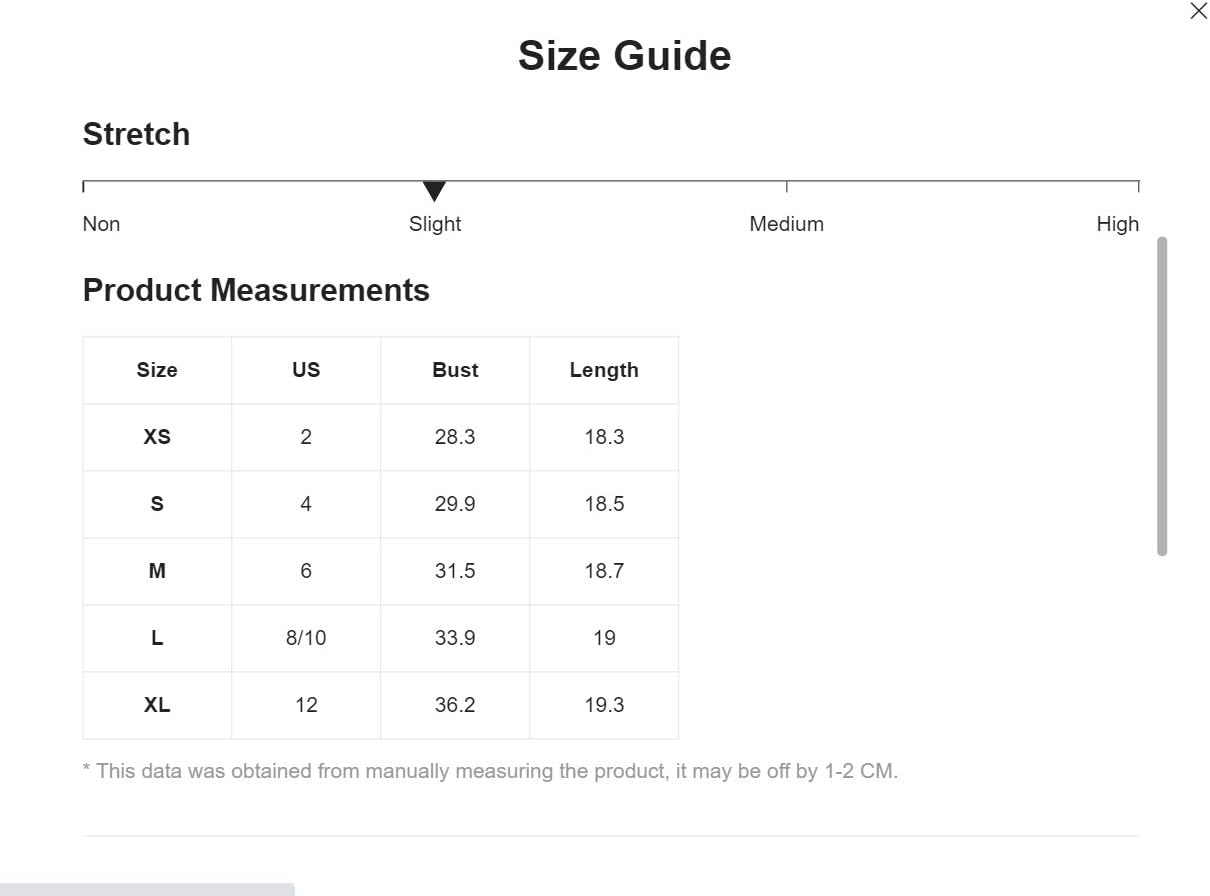Image resolution: width=1210 pixels, height=896 pixels.
Task: Click the Stretch section heading
Action: [x=136, y=134]
